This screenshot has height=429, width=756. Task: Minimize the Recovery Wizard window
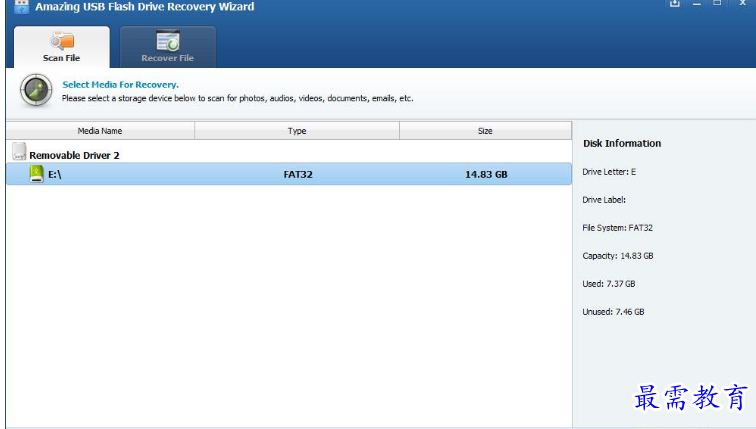tap(697, 4)
